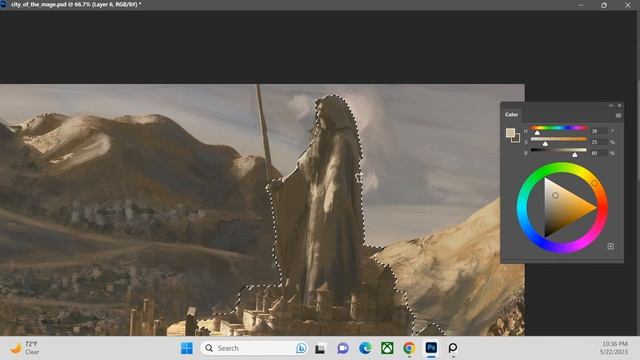Open Bing Chat icon in search box
This screenshot has width=640, height=360.
click(301, 348)
